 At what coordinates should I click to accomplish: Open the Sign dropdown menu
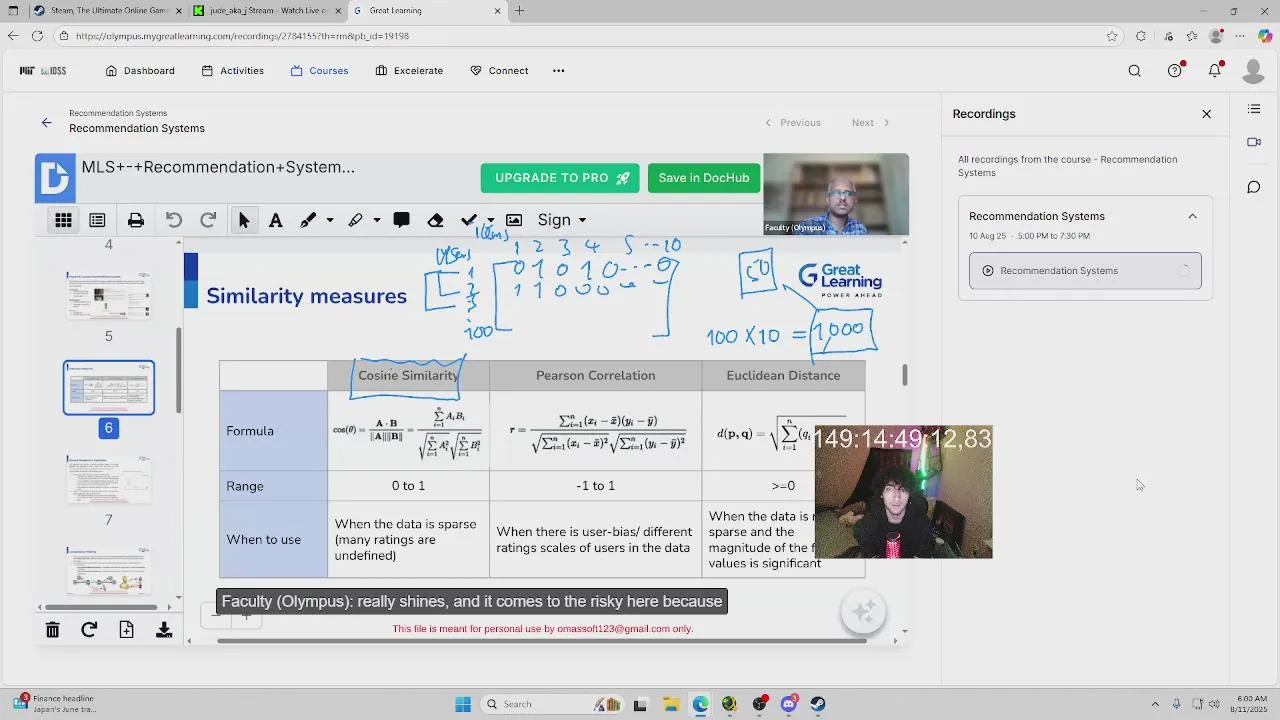point(562,220)
